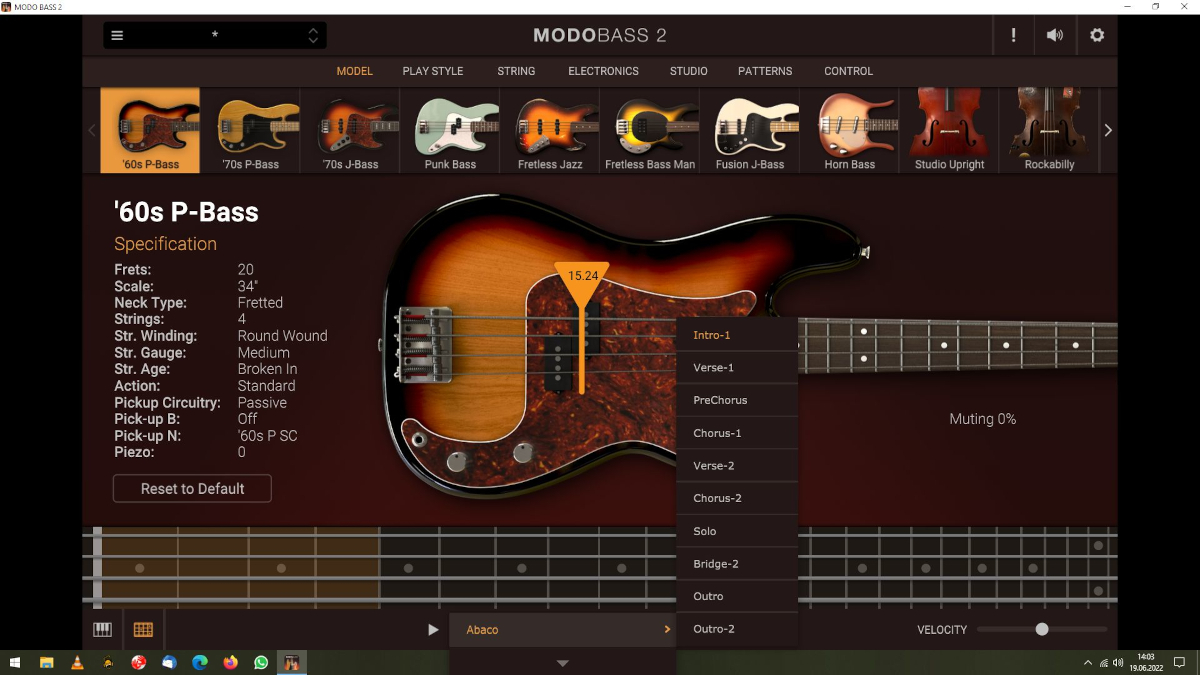Click the preset up/down stepper arrows
The image size is (1200, 675).
click(313, 36)
